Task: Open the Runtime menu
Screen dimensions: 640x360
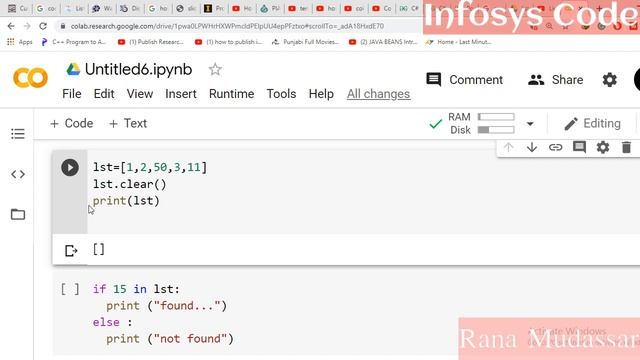Action: [x=231, y=94]
